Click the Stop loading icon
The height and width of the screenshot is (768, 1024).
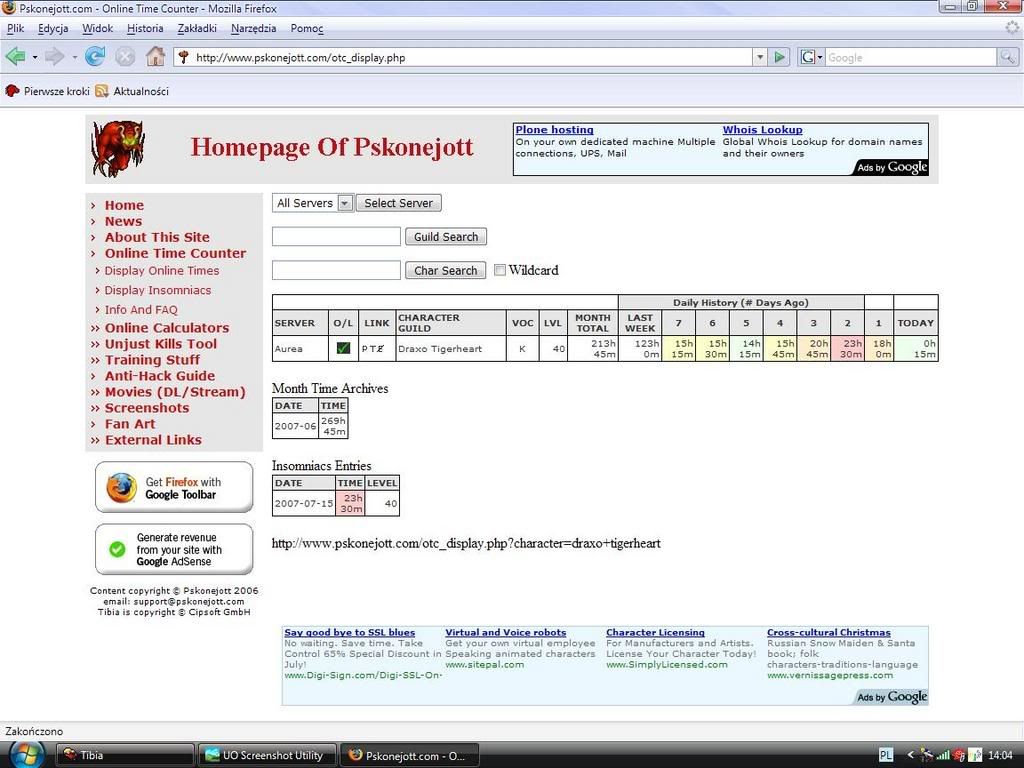point(125,57)
